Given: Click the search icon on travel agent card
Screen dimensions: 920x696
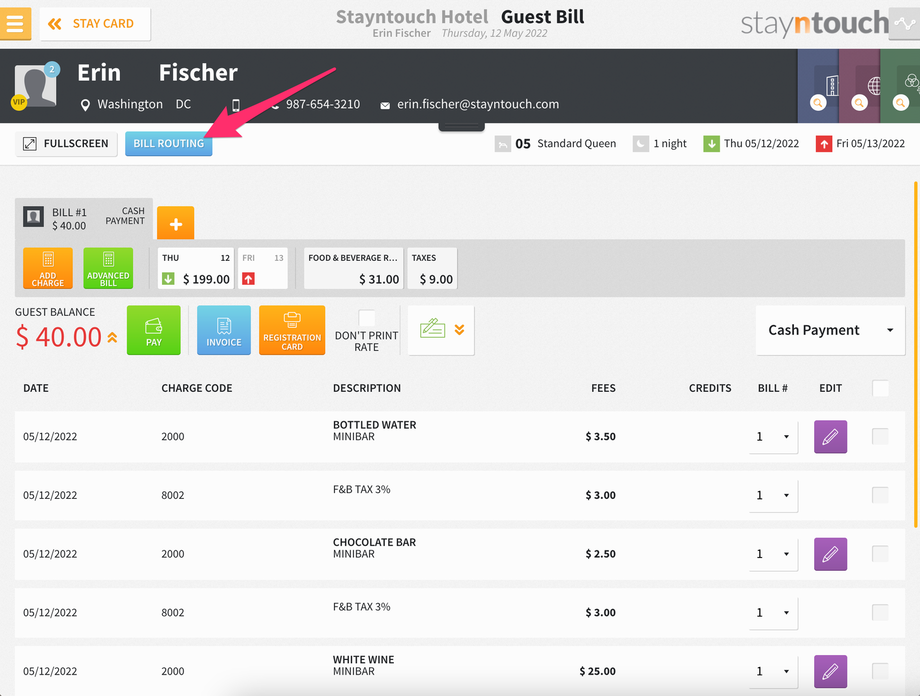Looking at the screenshot, I should (859, 103).
